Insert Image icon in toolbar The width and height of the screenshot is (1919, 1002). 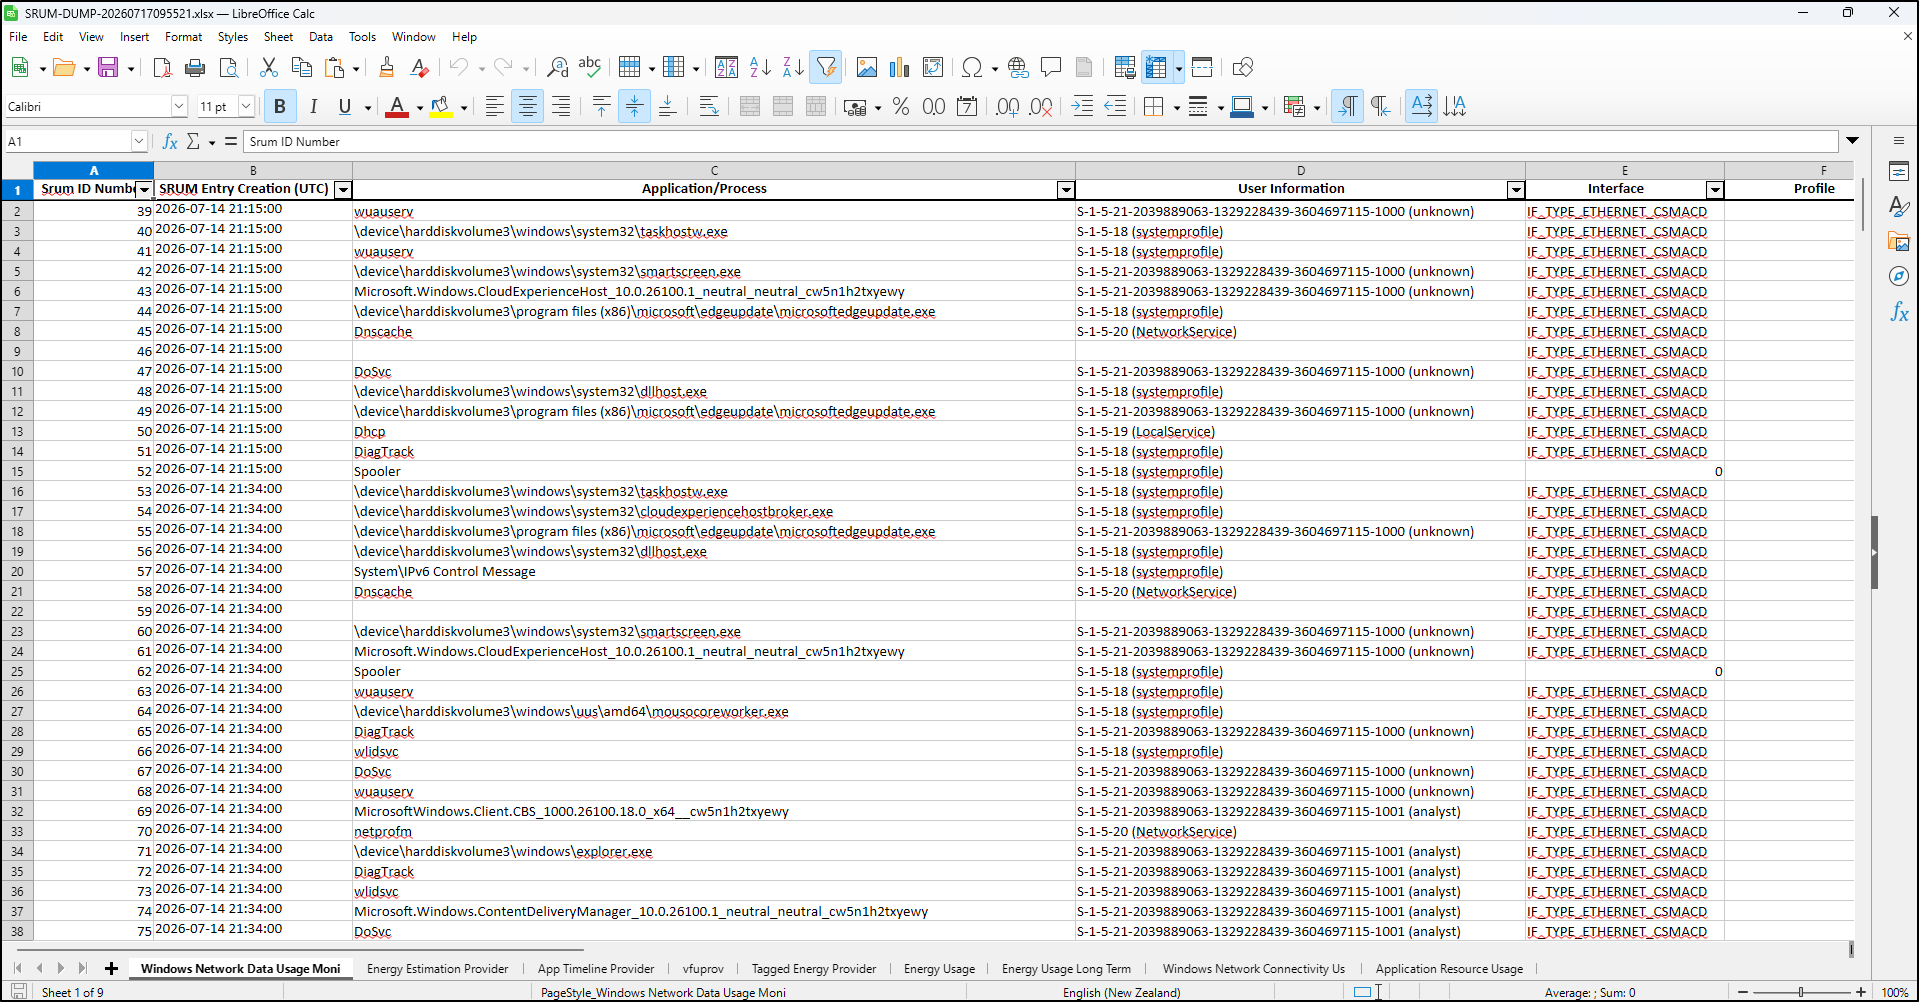(x=867, y=68)
